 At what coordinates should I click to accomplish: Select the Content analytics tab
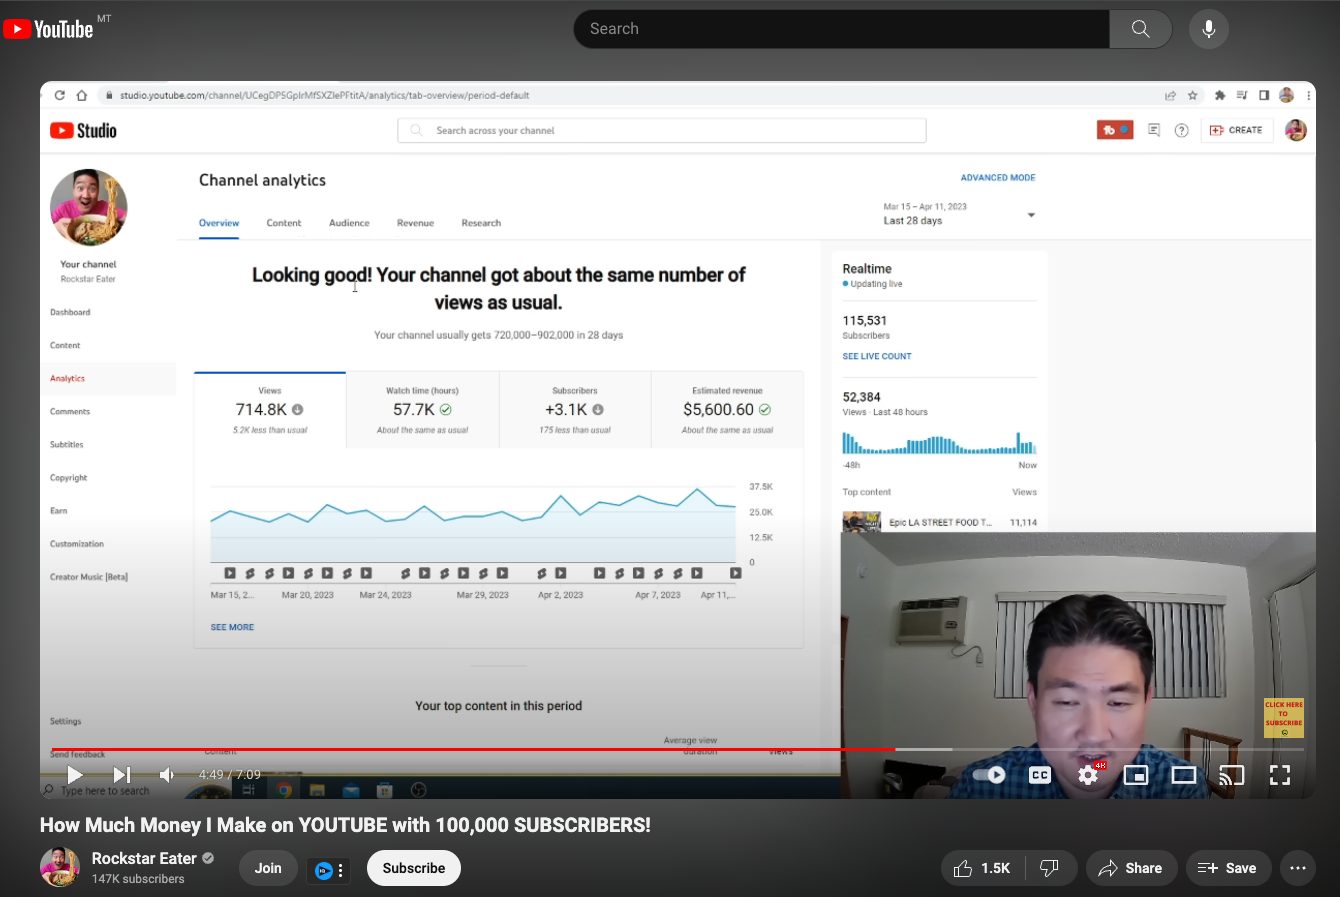[x=284, y=223]
